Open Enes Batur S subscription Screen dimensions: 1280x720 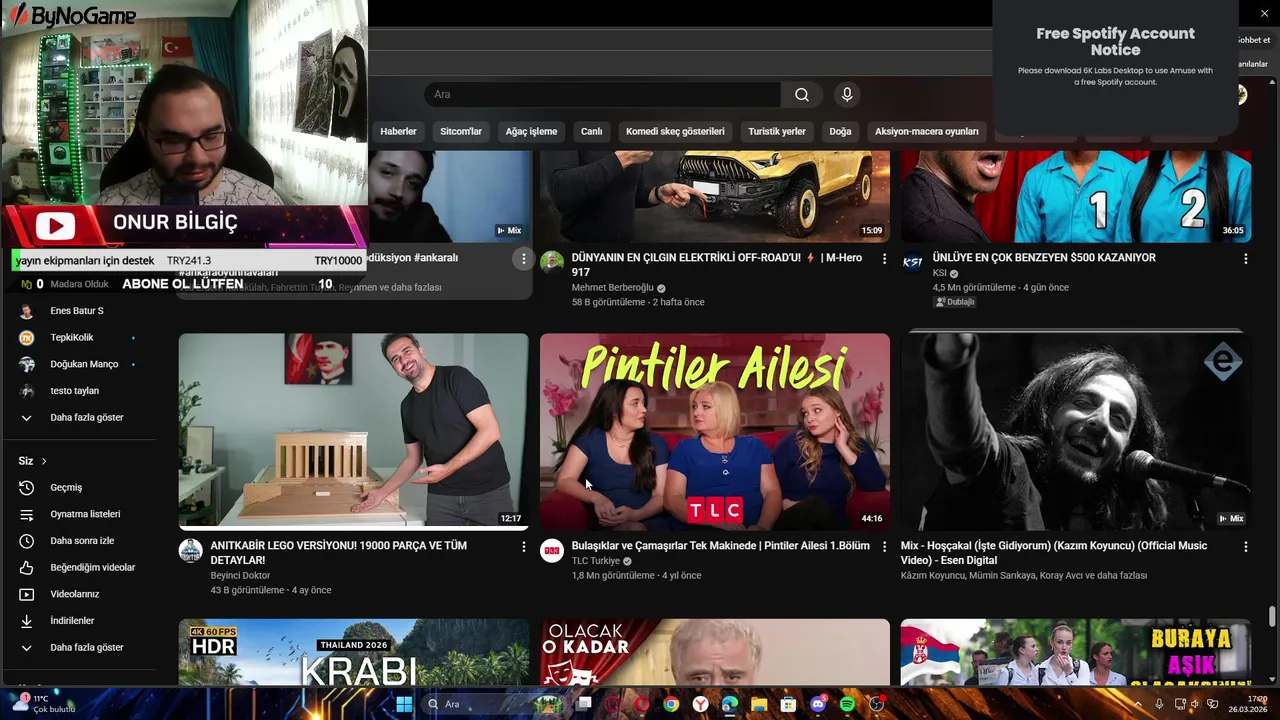point(77,311)
